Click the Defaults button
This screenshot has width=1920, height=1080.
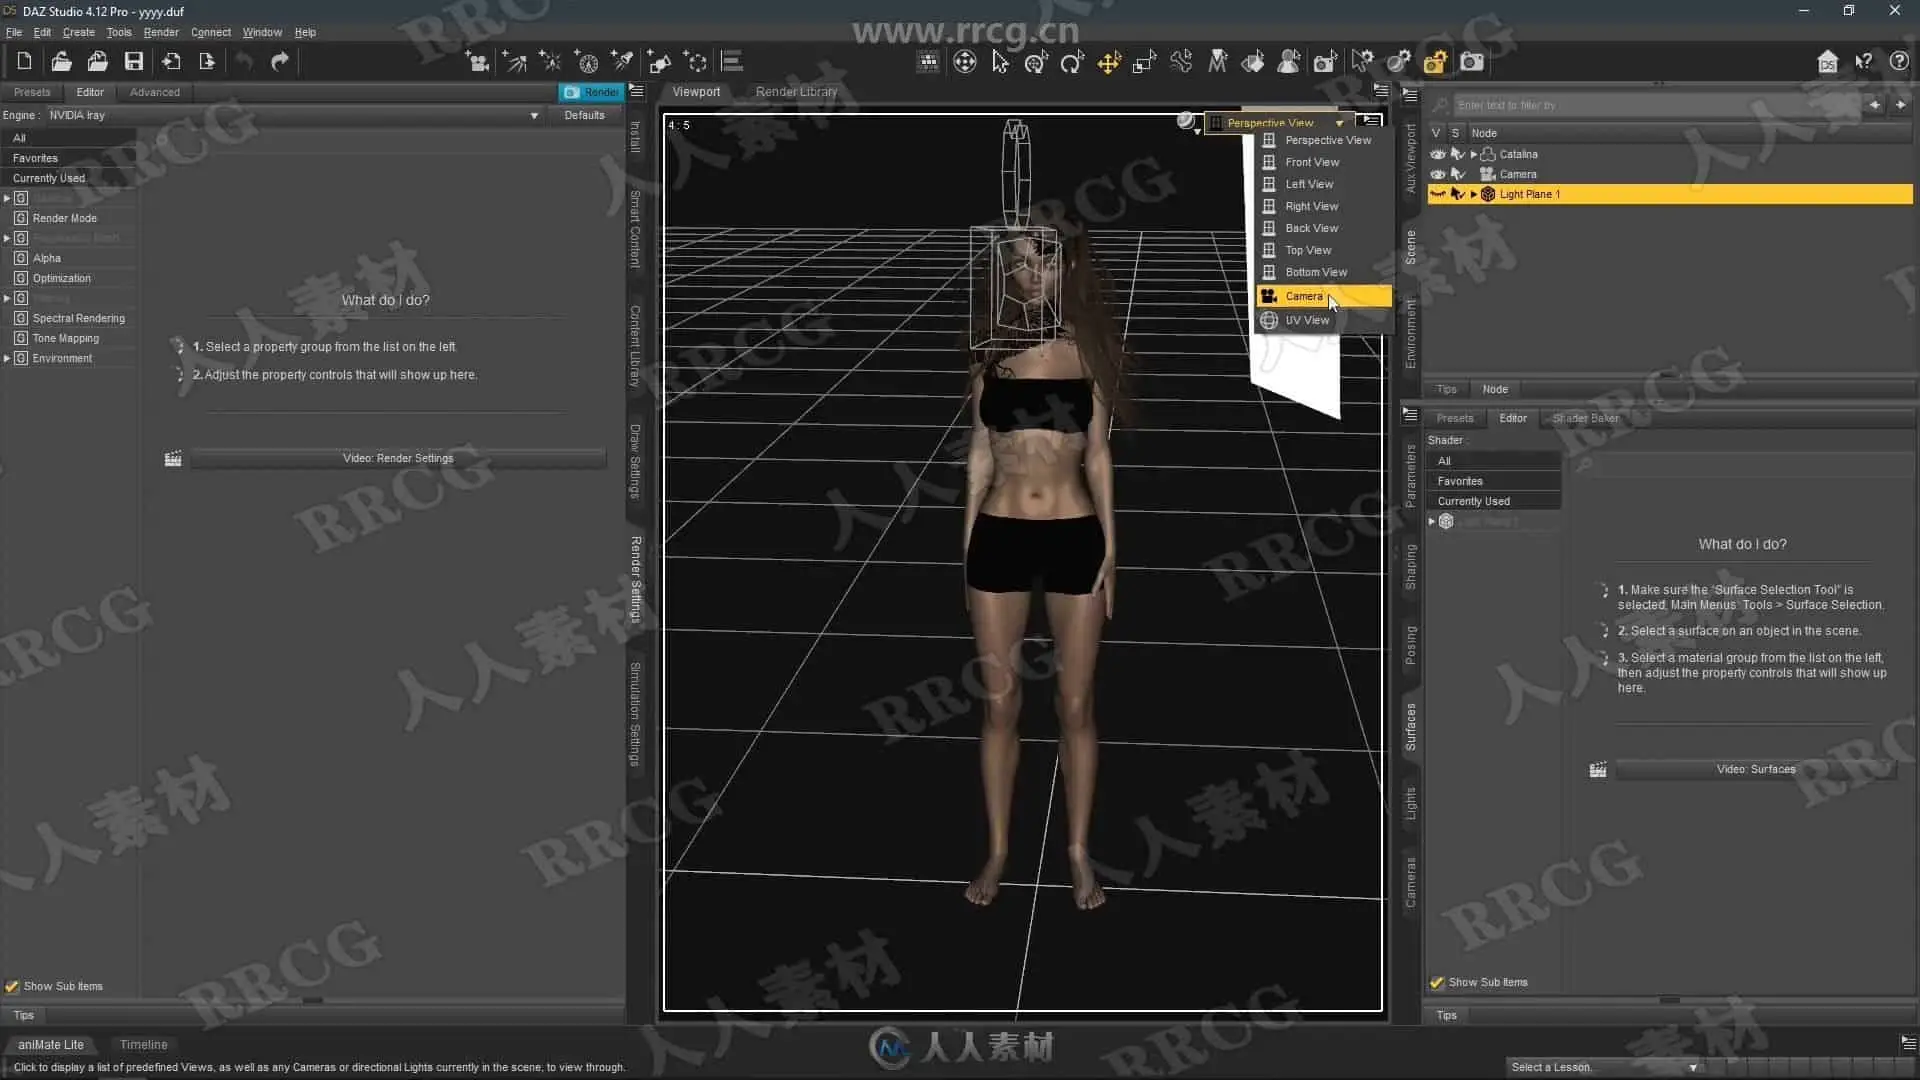point(584,115)
